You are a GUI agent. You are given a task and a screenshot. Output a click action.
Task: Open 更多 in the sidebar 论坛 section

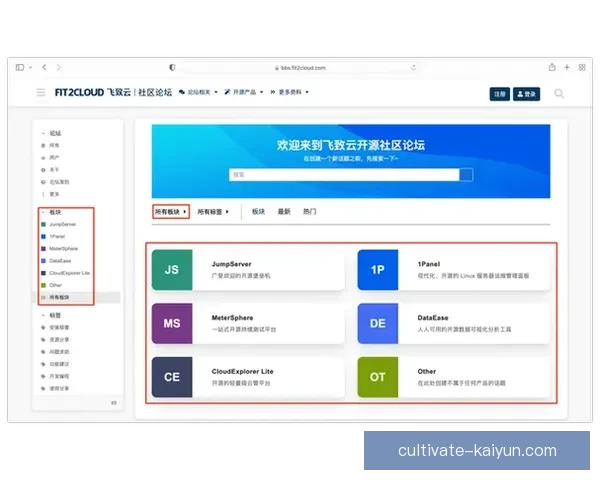54,194
